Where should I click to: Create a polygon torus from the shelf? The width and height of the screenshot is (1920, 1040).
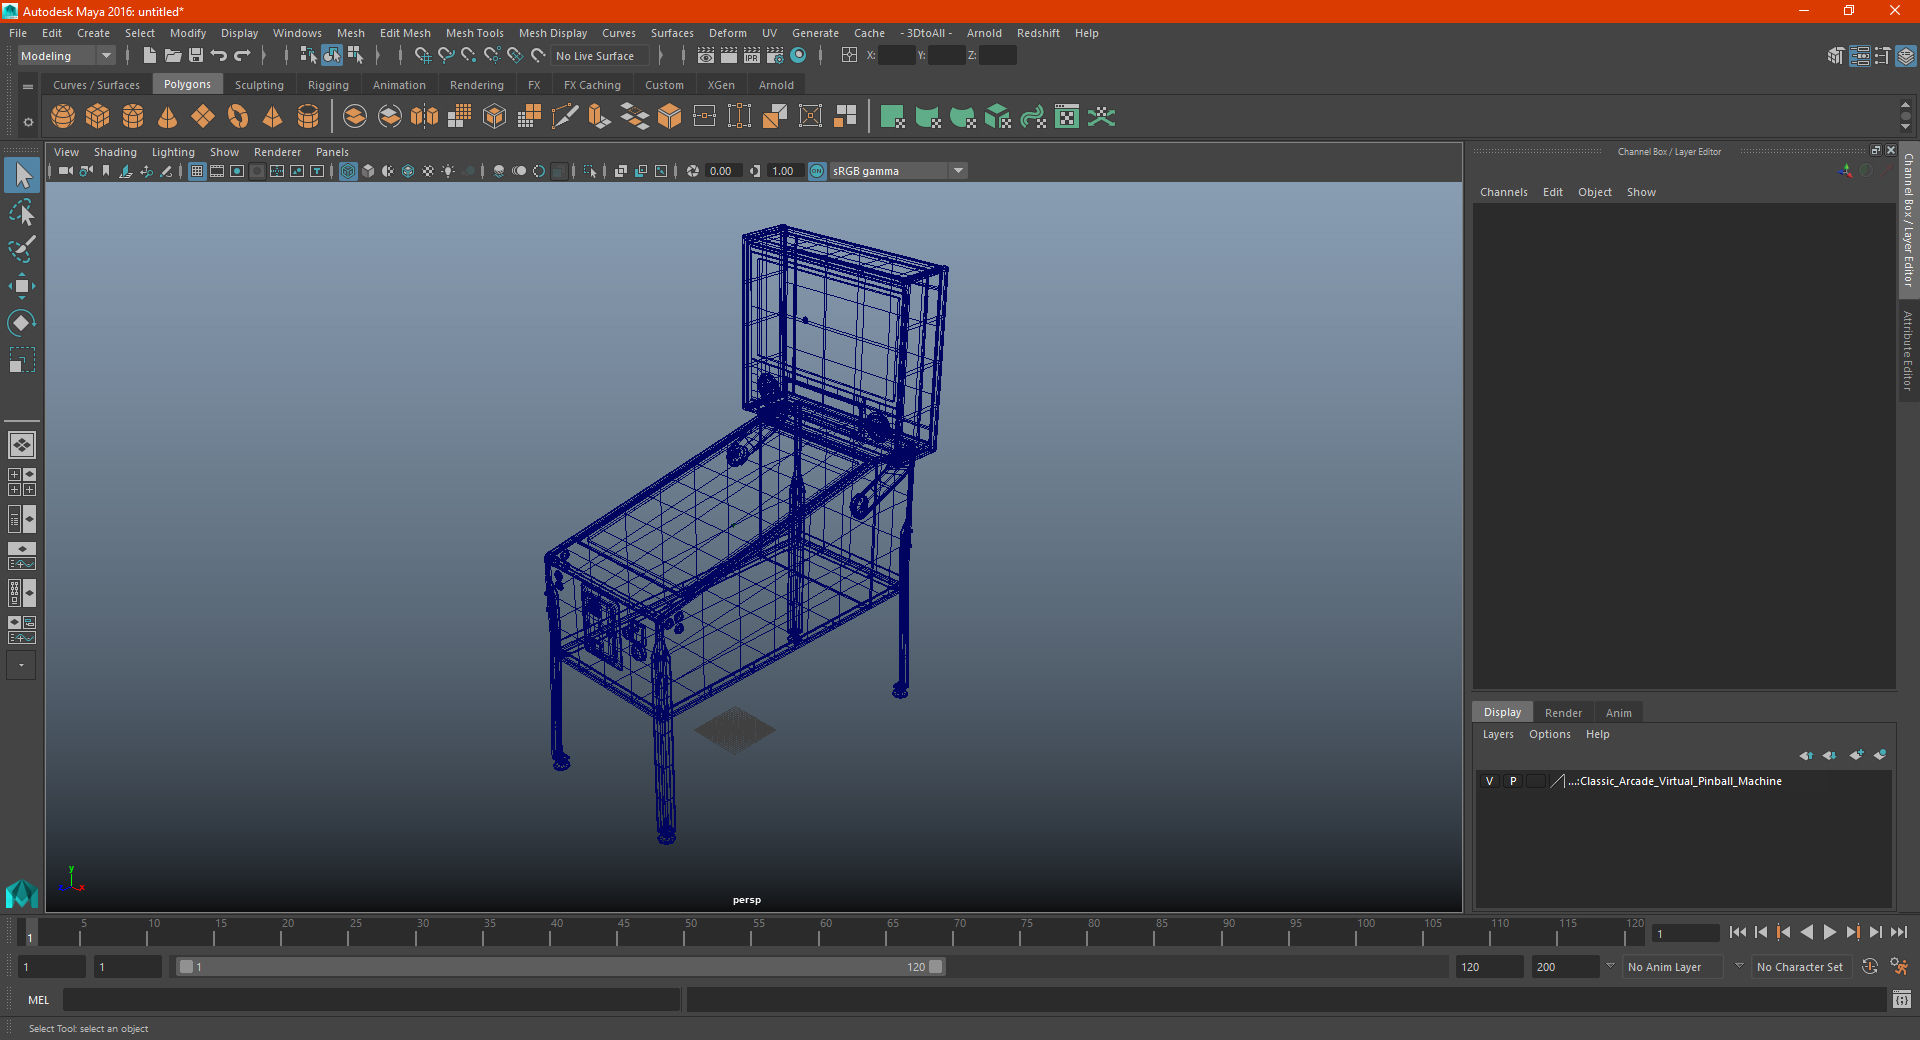[x=238, y=117]
